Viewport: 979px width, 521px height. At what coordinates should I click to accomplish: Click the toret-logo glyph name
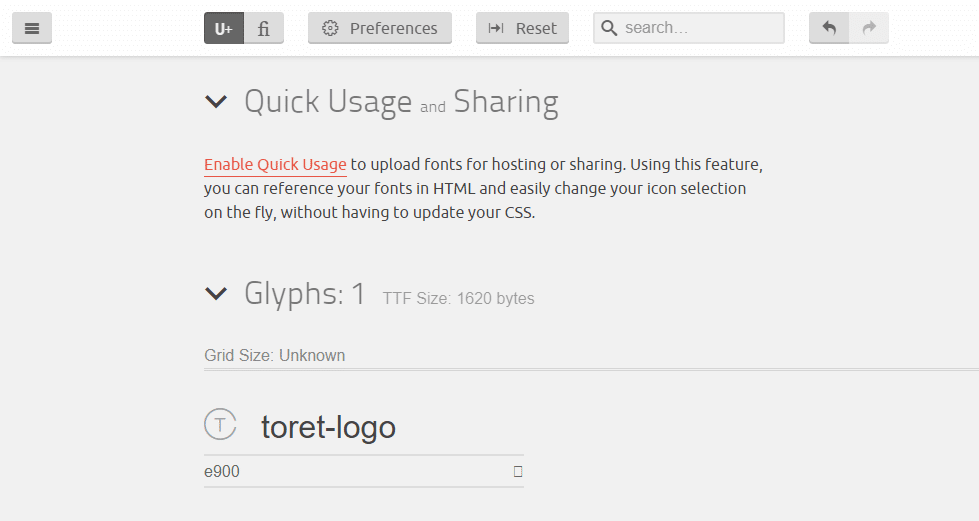click(x=328, y=427)
